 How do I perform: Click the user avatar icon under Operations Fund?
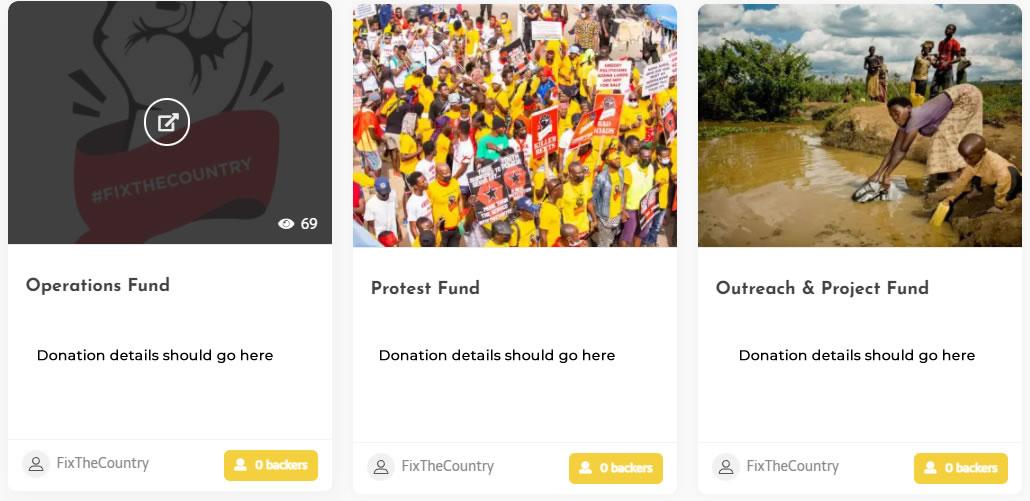pos(35,464)
